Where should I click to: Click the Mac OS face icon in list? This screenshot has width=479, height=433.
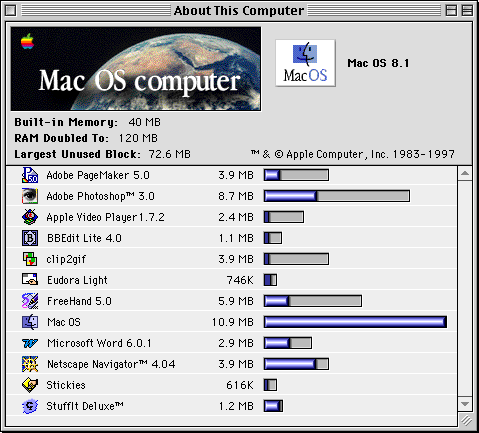(x=30, y=322)
